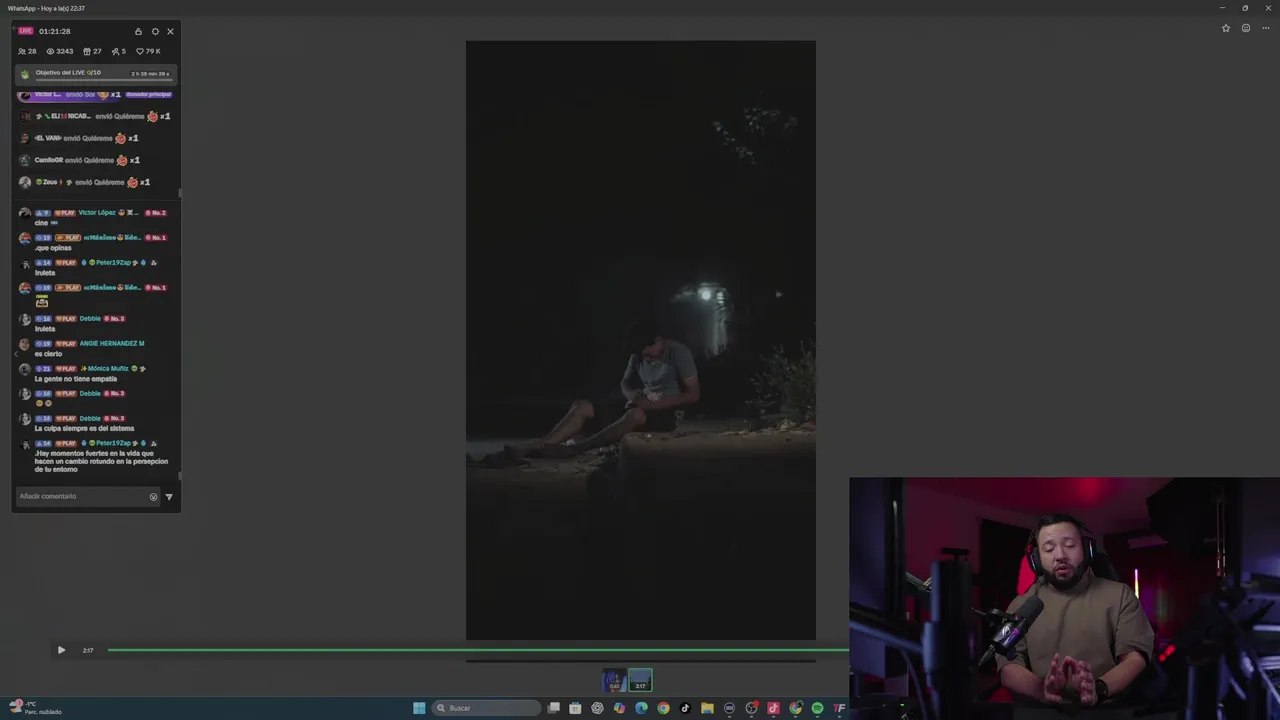Open the Objetivo del LIVE goal bar
The image size is (1280, 720).
coord(96,73)
